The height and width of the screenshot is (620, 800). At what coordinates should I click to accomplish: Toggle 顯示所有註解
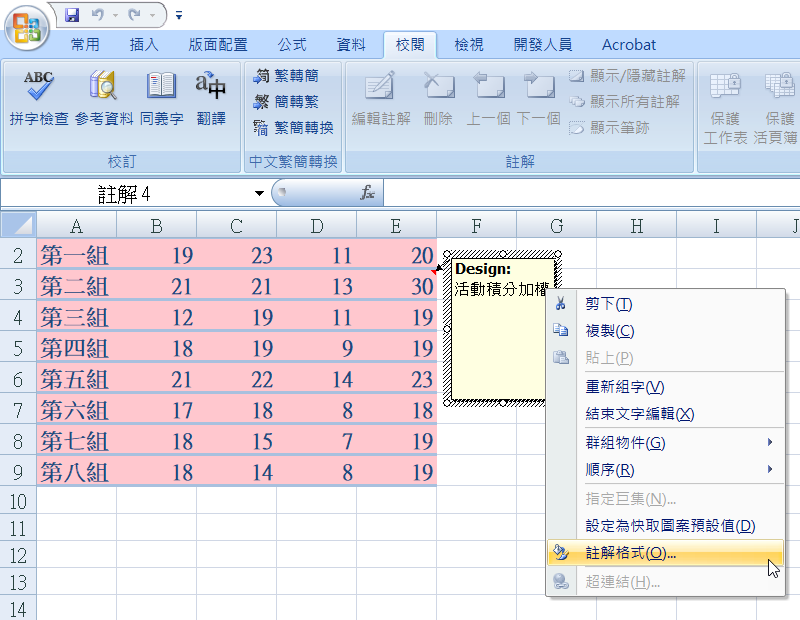tap(624, 102)
